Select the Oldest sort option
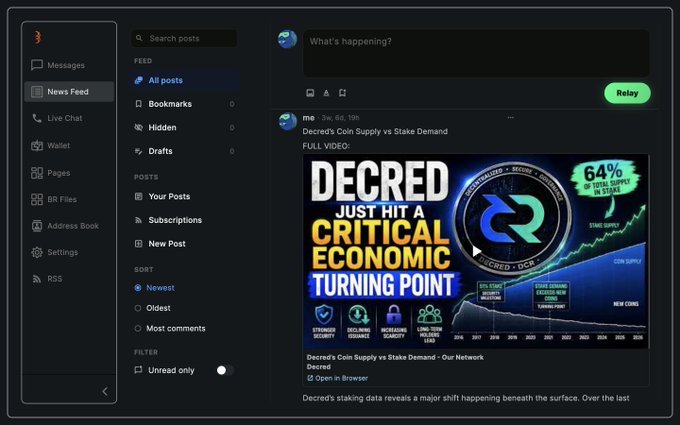Viewport: 680px width, 425px height. coord(153,308)
